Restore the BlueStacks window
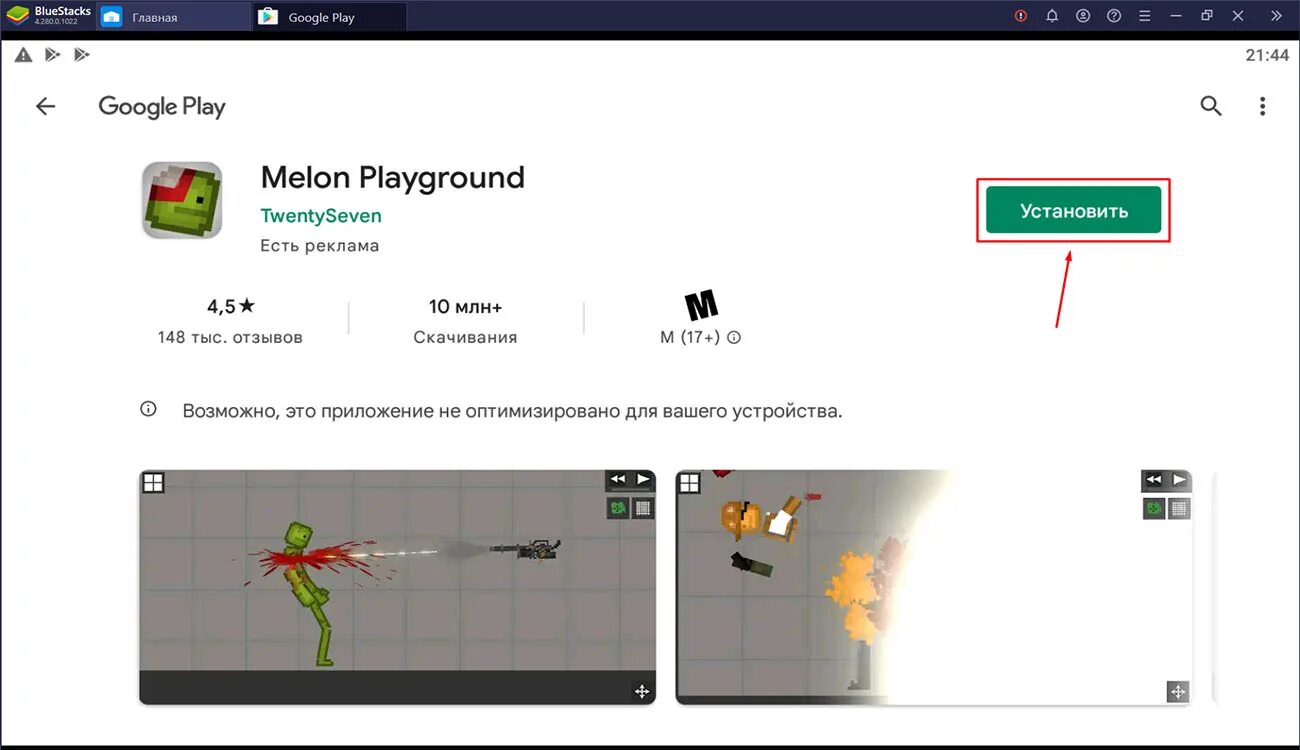Screen dimensions: 1300x750 coord(1207,16)
